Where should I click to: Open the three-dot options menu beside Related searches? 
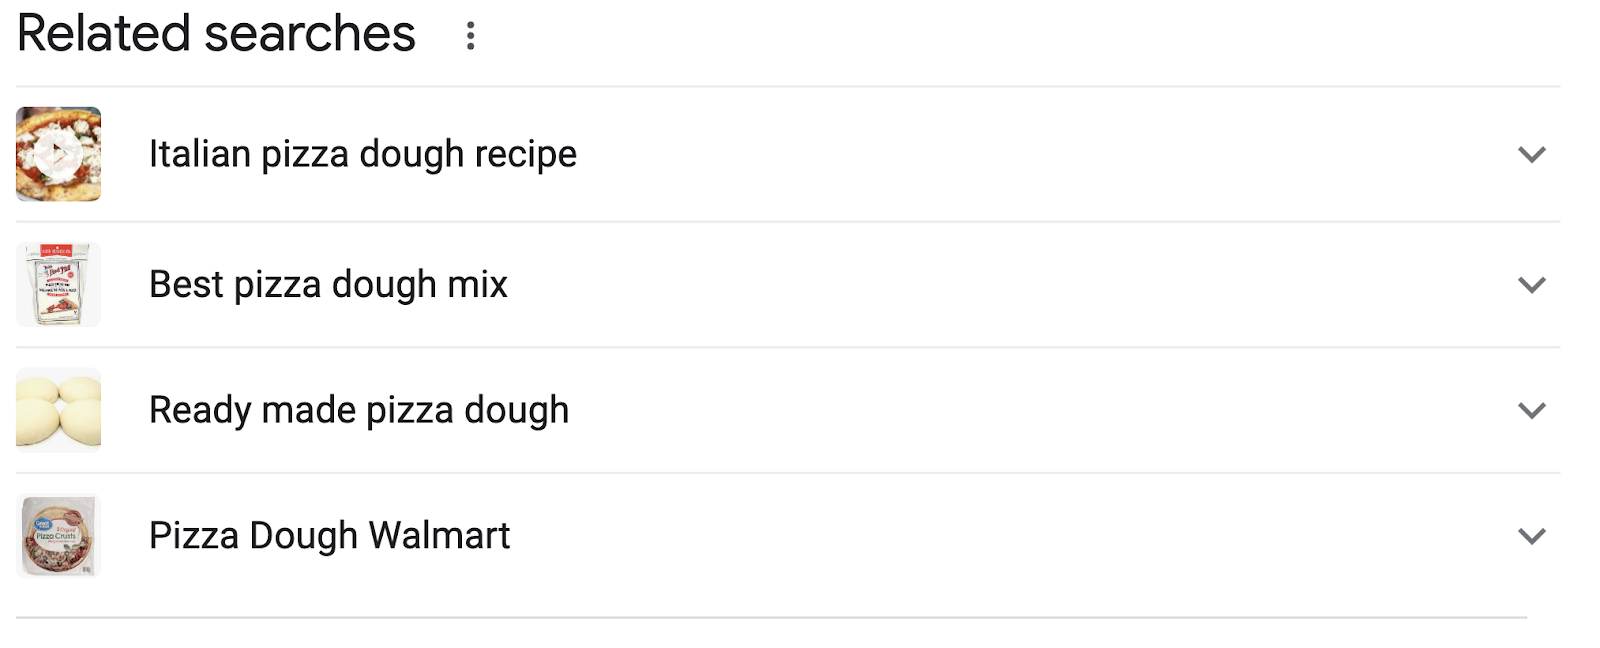[472, 36]
